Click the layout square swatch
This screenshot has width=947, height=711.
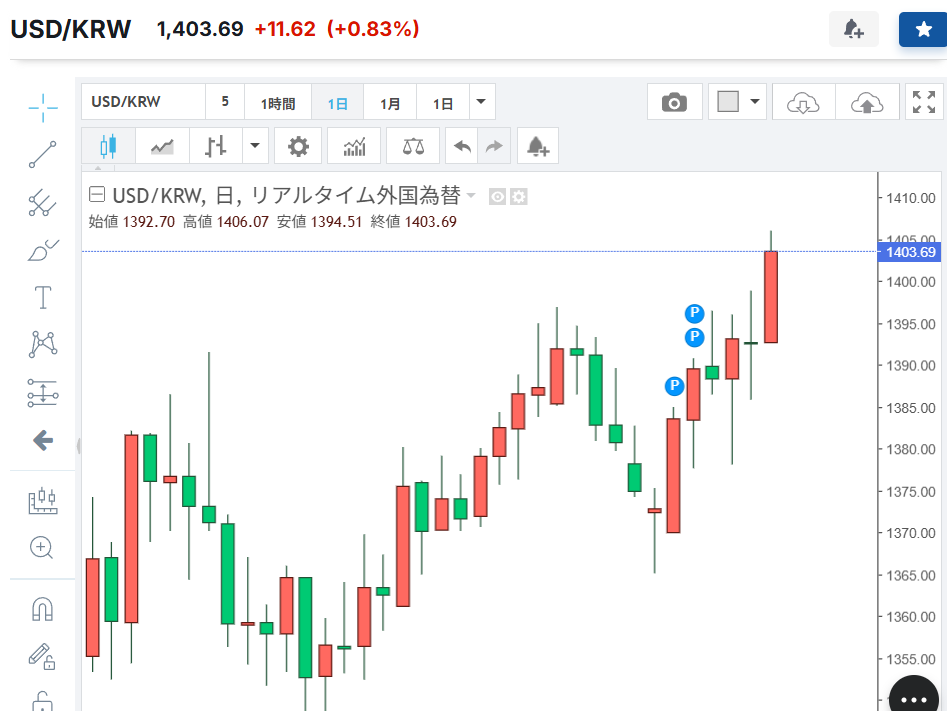tap(728, 101)
